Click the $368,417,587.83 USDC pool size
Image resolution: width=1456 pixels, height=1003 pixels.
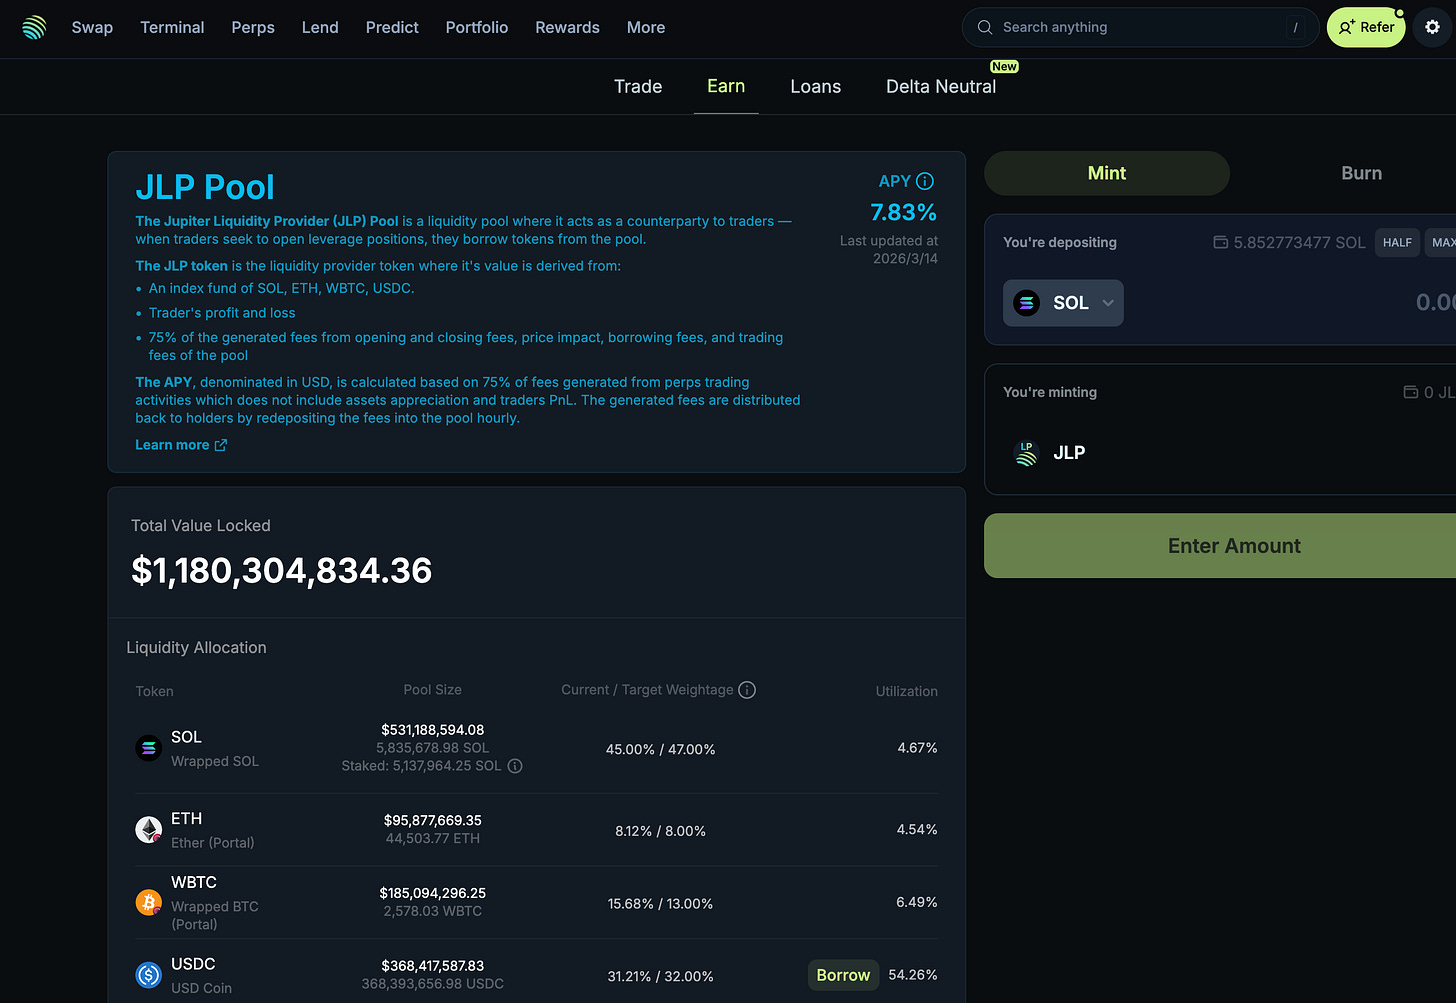(x=433, y=966)
